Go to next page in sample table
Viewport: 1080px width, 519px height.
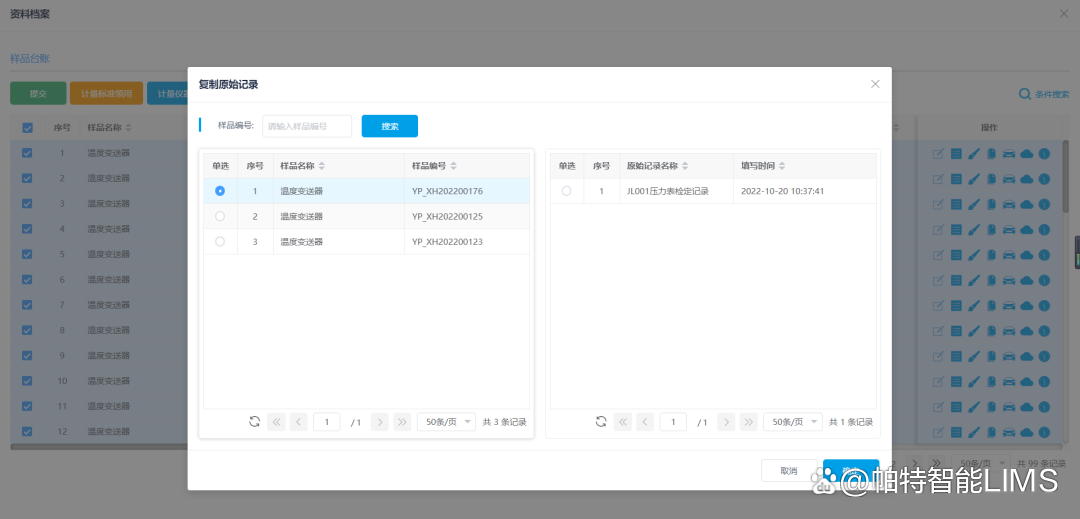(379, 422)
